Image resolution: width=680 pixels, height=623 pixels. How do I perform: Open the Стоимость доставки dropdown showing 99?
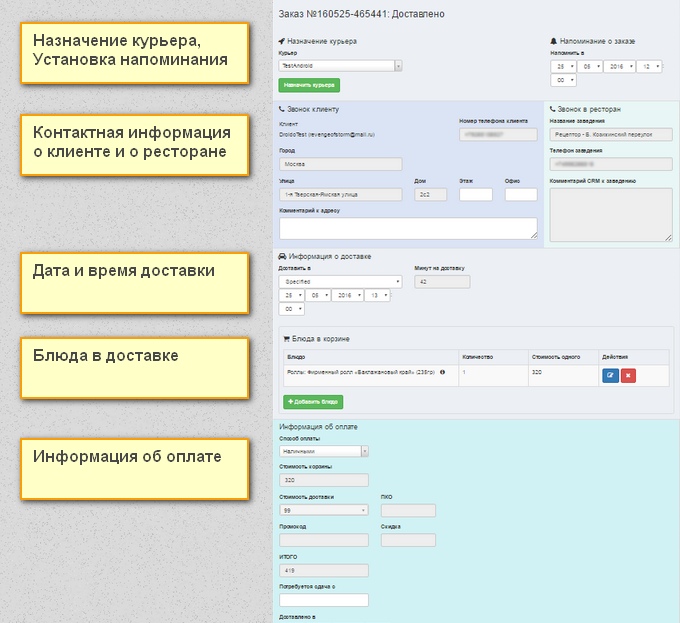click(323, 510)
